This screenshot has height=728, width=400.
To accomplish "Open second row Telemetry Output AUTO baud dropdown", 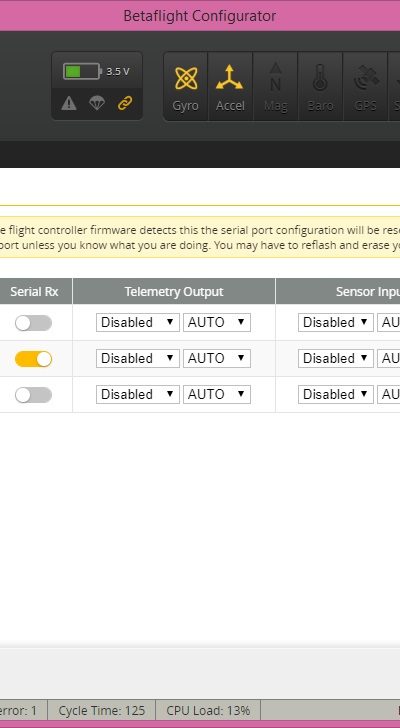I will [x=217, y=358].
